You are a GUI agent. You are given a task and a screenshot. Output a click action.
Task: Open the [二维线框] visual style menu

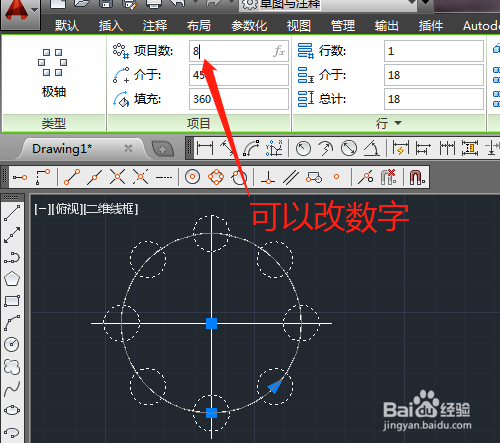pos(111,209)
